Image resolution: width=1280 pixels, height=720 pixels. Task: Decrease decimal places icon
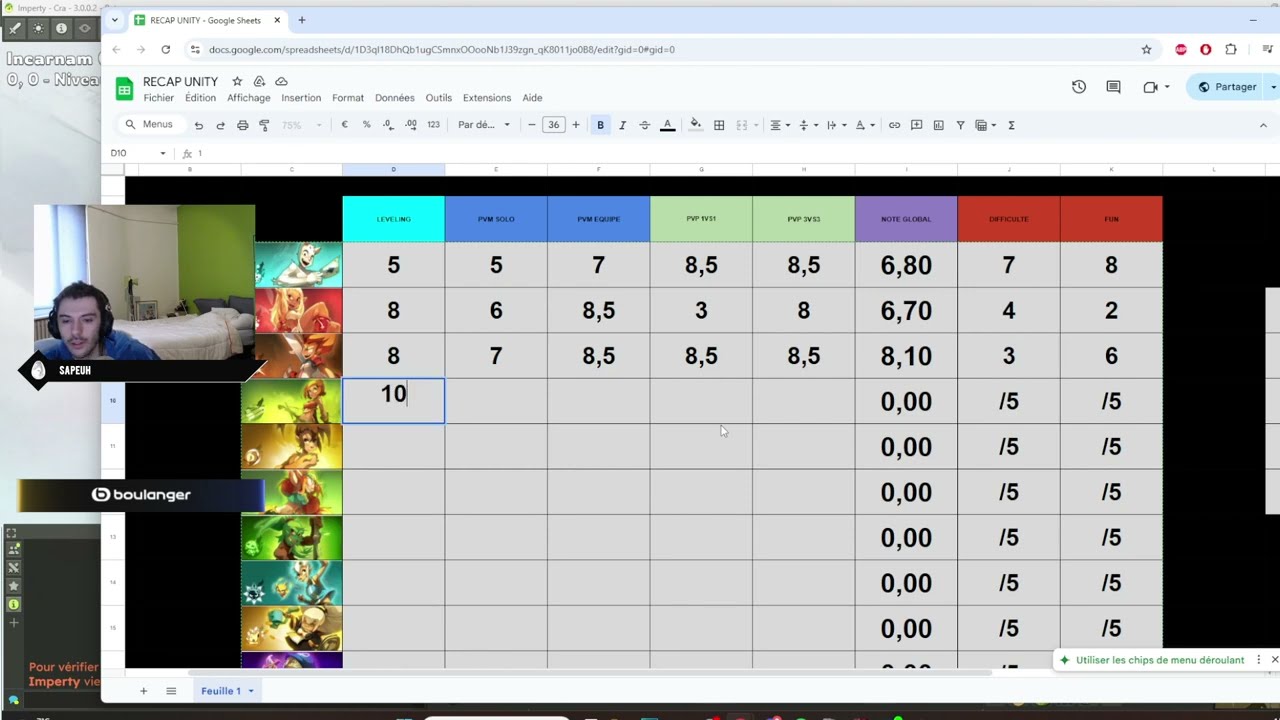tap(388, 125)
